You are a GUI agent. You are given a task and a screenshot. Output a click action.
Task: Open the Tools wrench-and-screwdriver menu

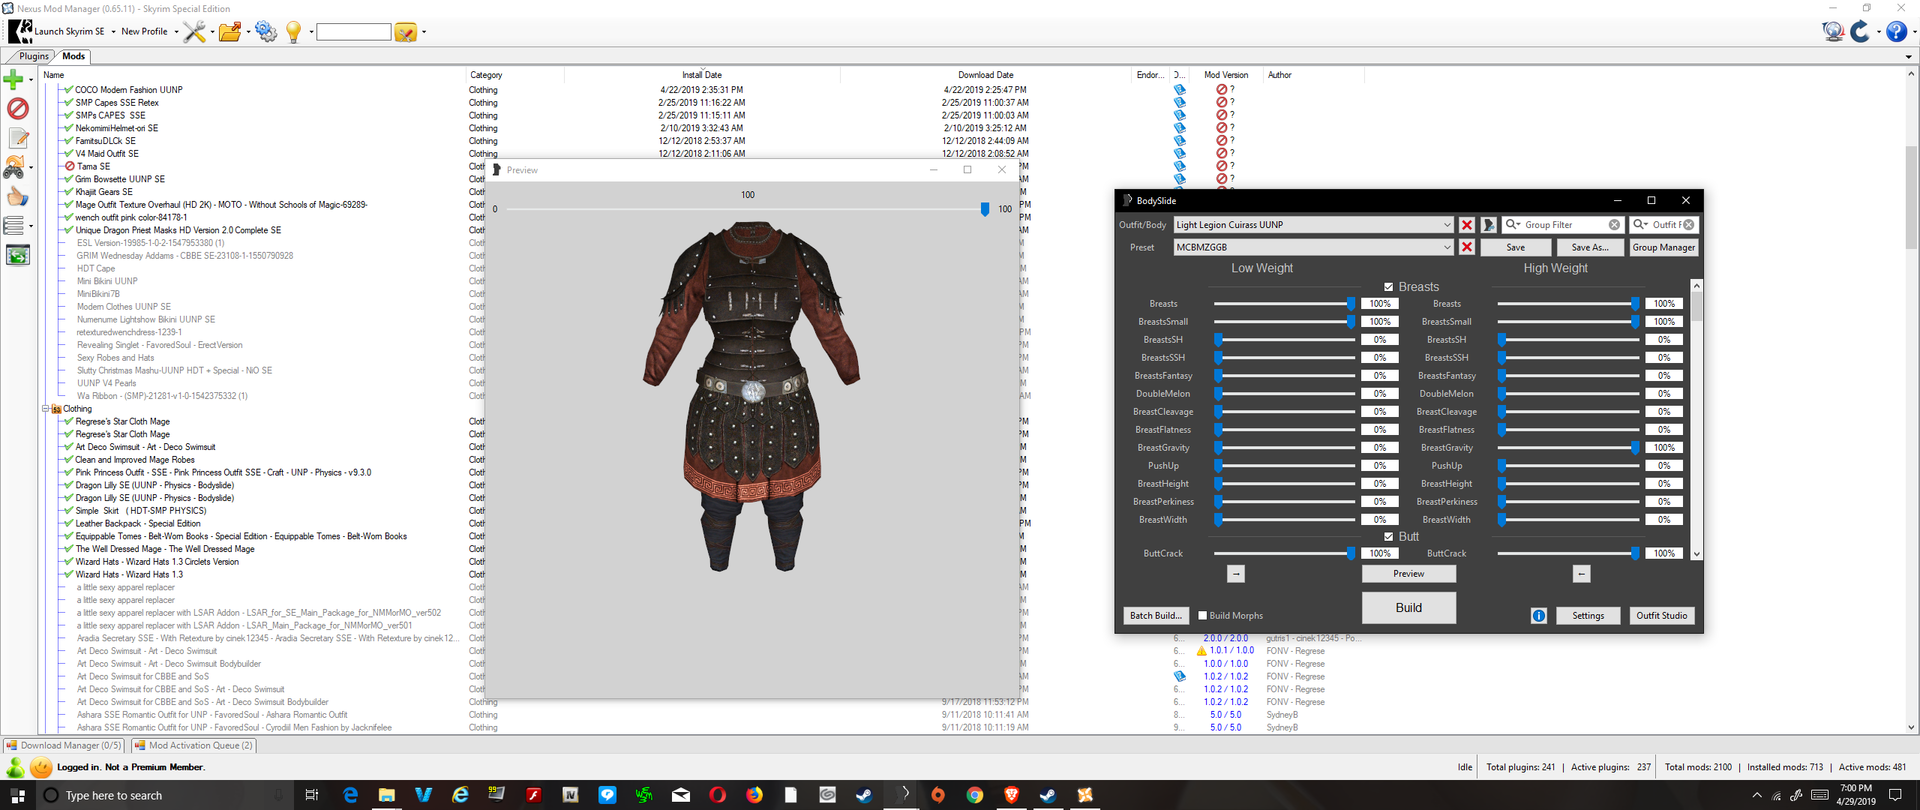(x=194, y=32)
